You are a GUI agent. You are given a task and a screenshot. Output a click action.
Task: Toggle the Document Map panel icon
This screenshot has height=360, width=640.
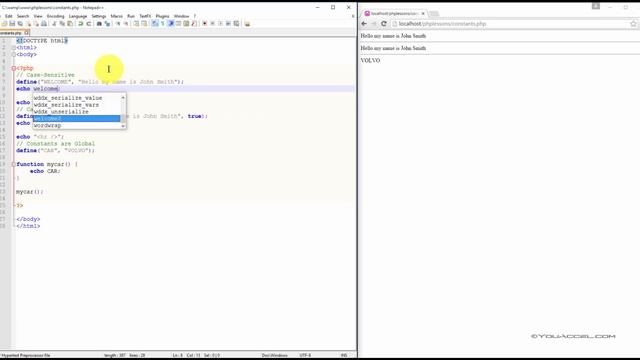pos(187,24)
